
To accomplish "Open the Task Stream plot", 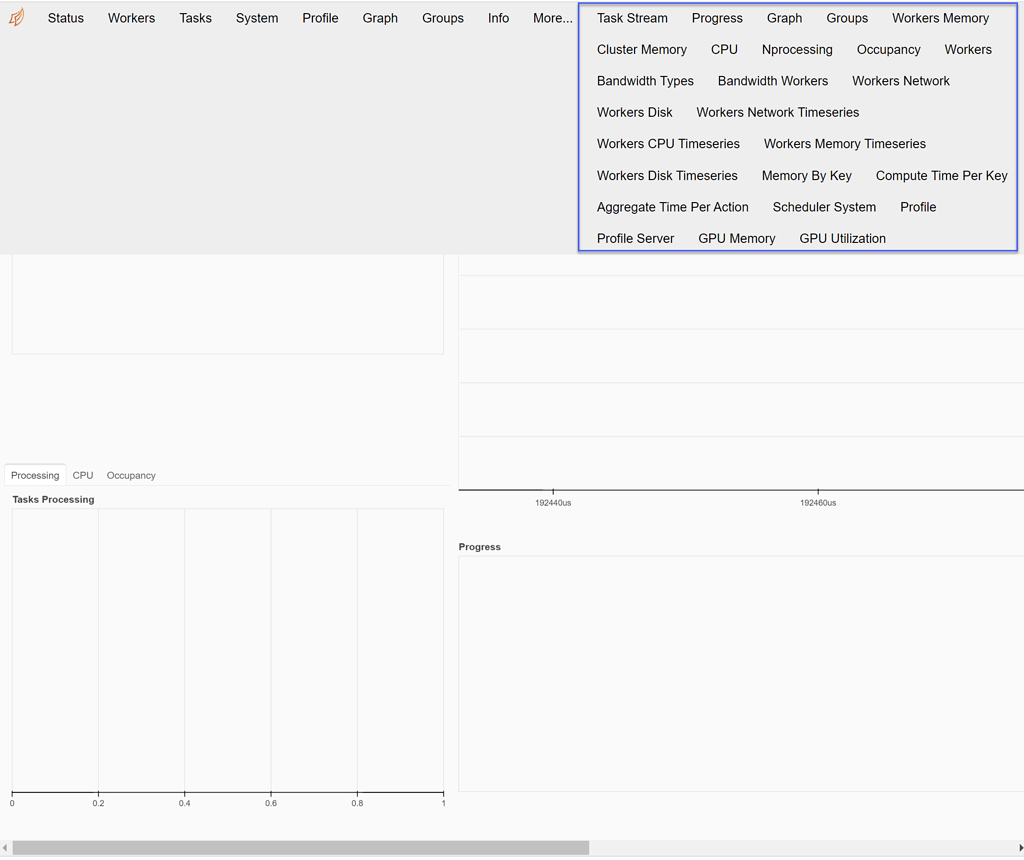I will (632, 18).
